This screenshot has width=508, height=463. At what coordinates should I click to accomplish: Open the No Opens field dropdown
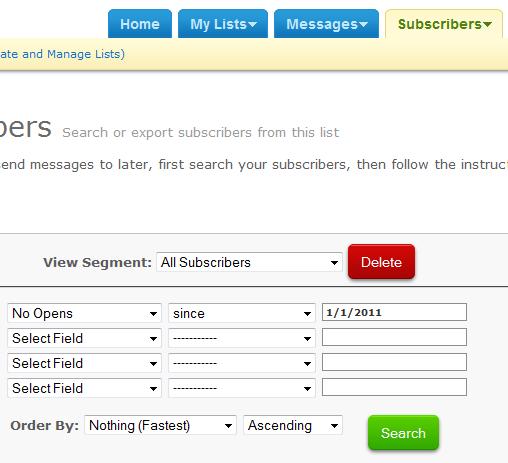pos(84,313)
